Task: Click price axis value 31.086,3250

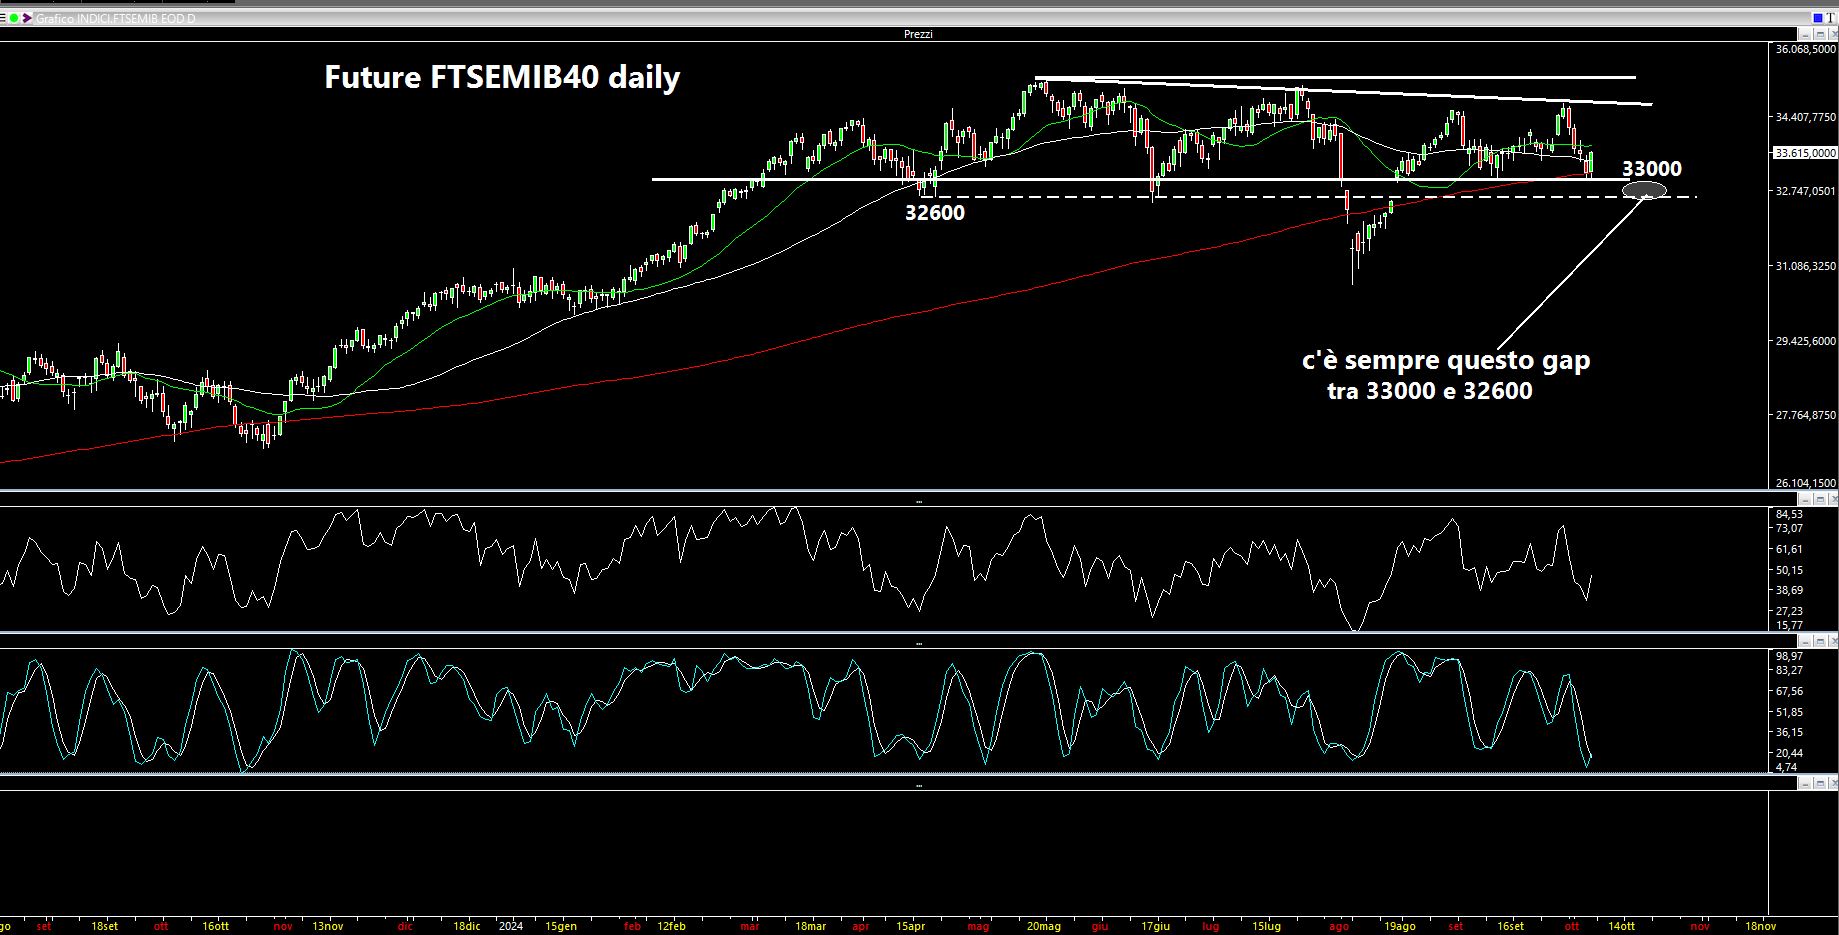Action: 1806,266
